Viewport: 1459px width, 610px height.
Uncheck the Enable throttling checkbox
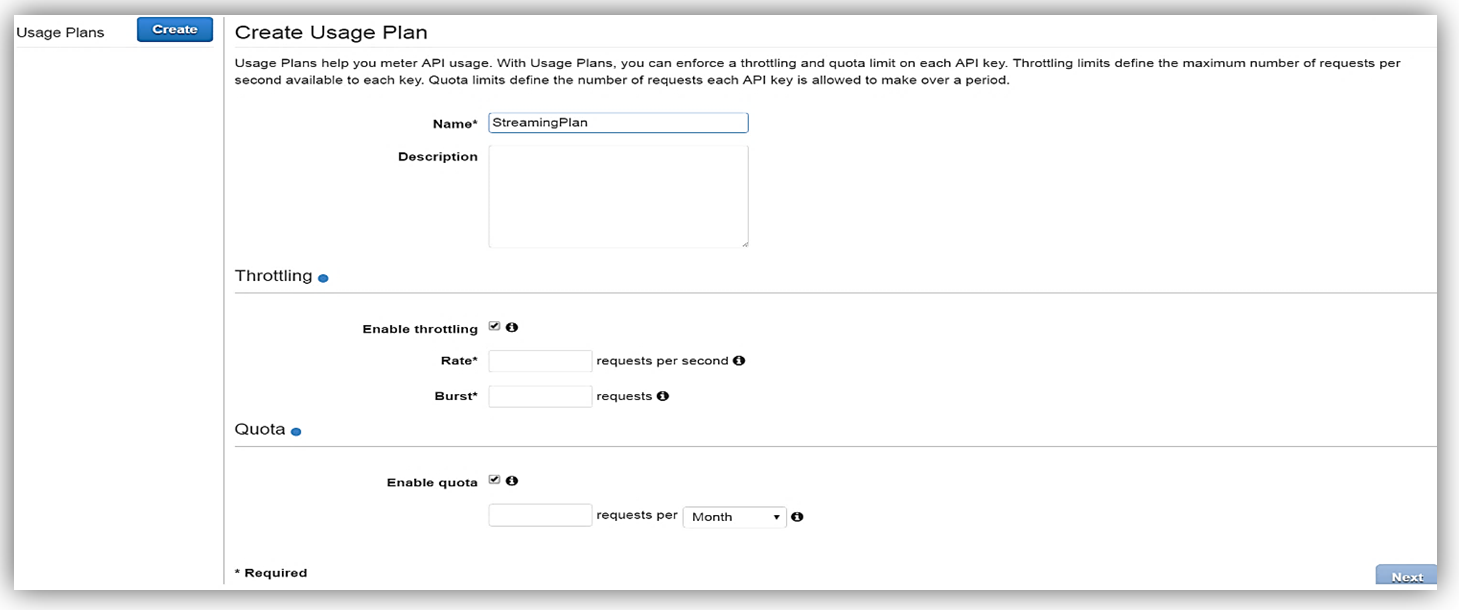[x=494, y=327]
